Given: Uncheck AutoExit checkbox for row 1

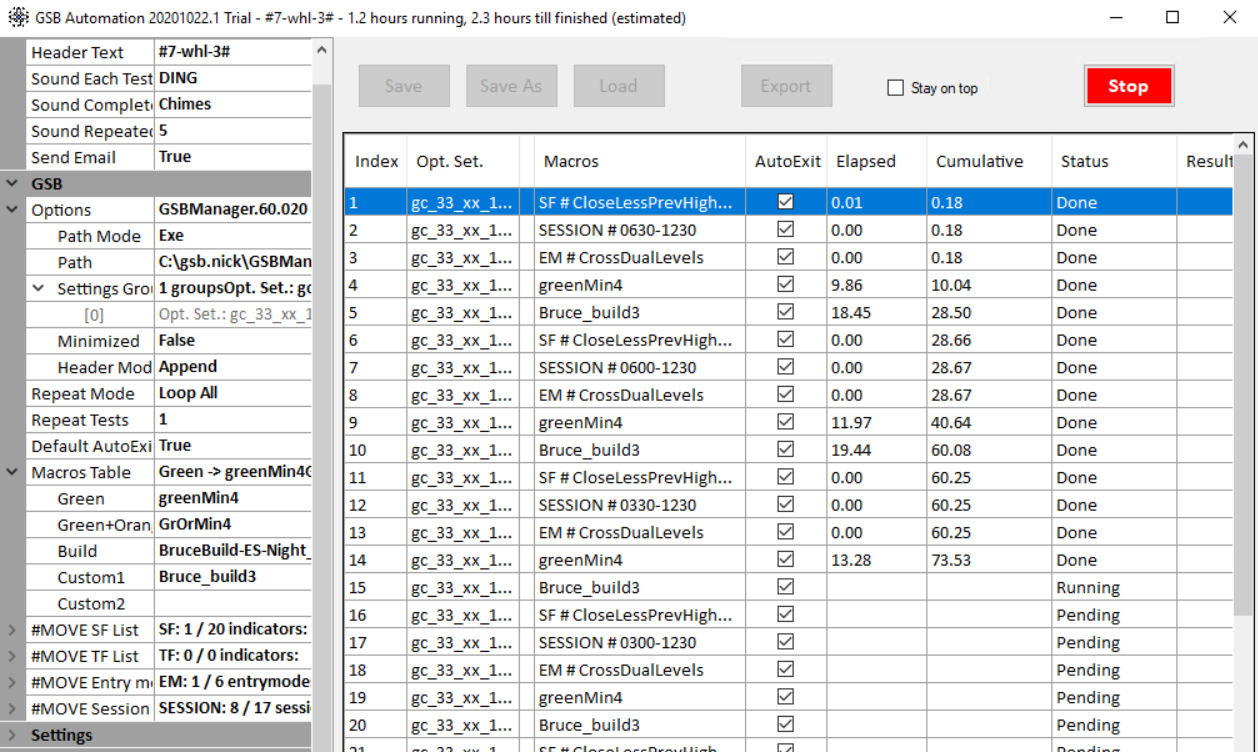Looking at the screenshot, I should click(786, 202).
